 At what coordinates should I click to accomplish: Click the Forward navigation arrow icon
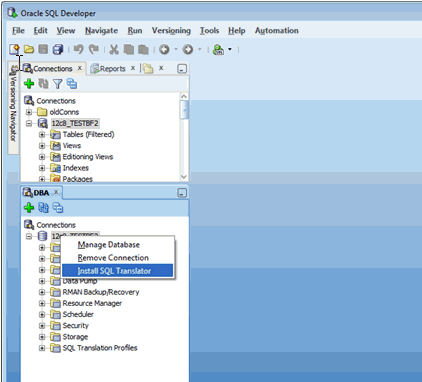pos(188,49)
